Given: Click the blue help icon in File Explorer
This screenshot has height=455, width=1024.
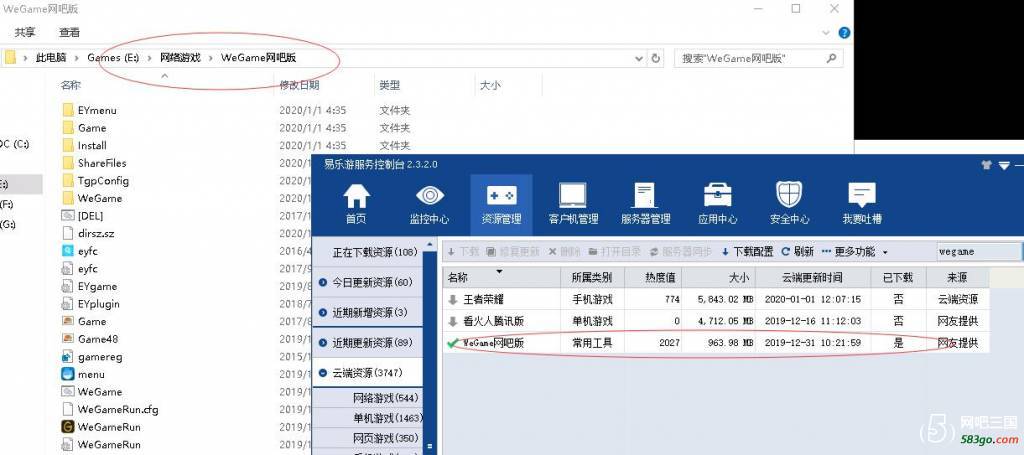Looking at the screenshot, I should coord(844,33).
